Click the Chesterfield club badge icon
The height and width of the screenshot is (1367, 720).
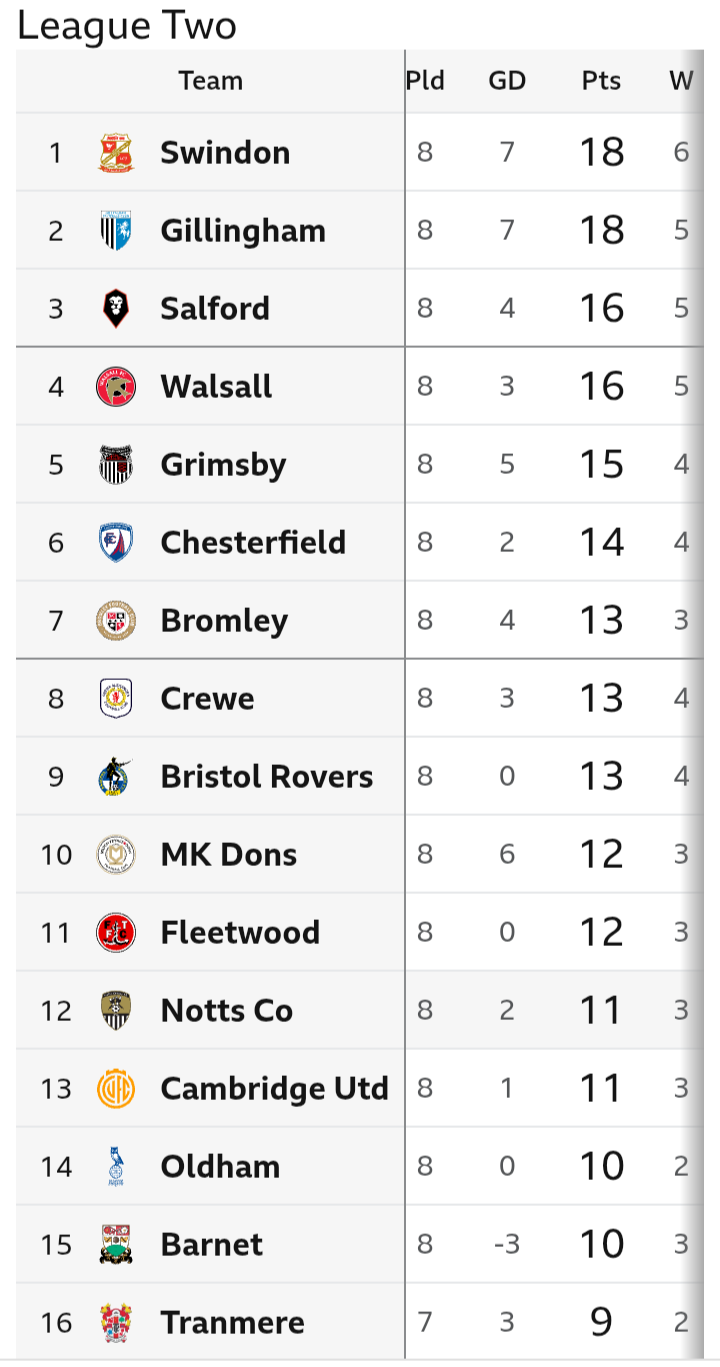(116, 542)
